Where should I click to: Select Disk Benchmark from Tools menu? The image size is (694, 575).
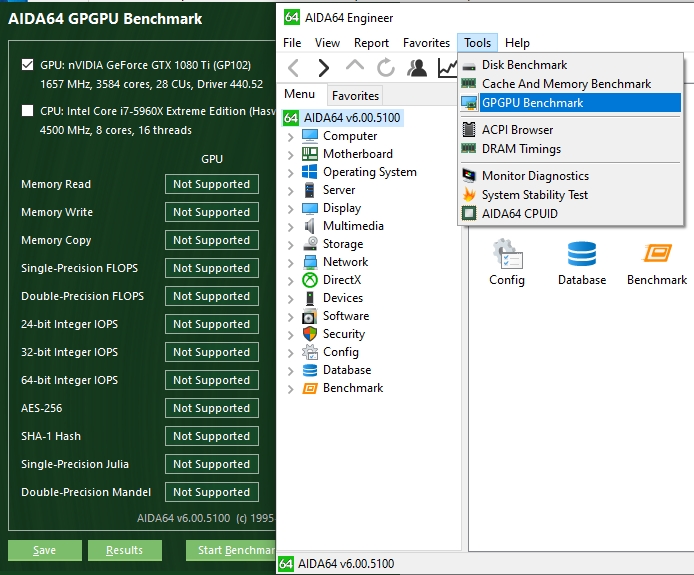tap(571, 65)
